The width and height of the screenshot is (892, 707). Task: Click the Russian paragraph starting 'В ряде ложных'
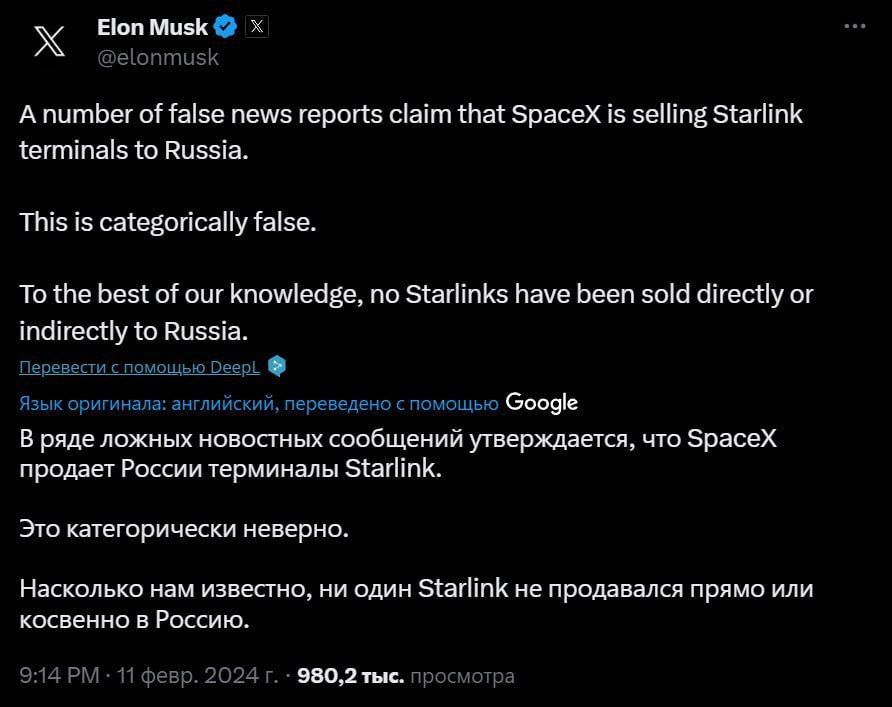coord(400,453)
